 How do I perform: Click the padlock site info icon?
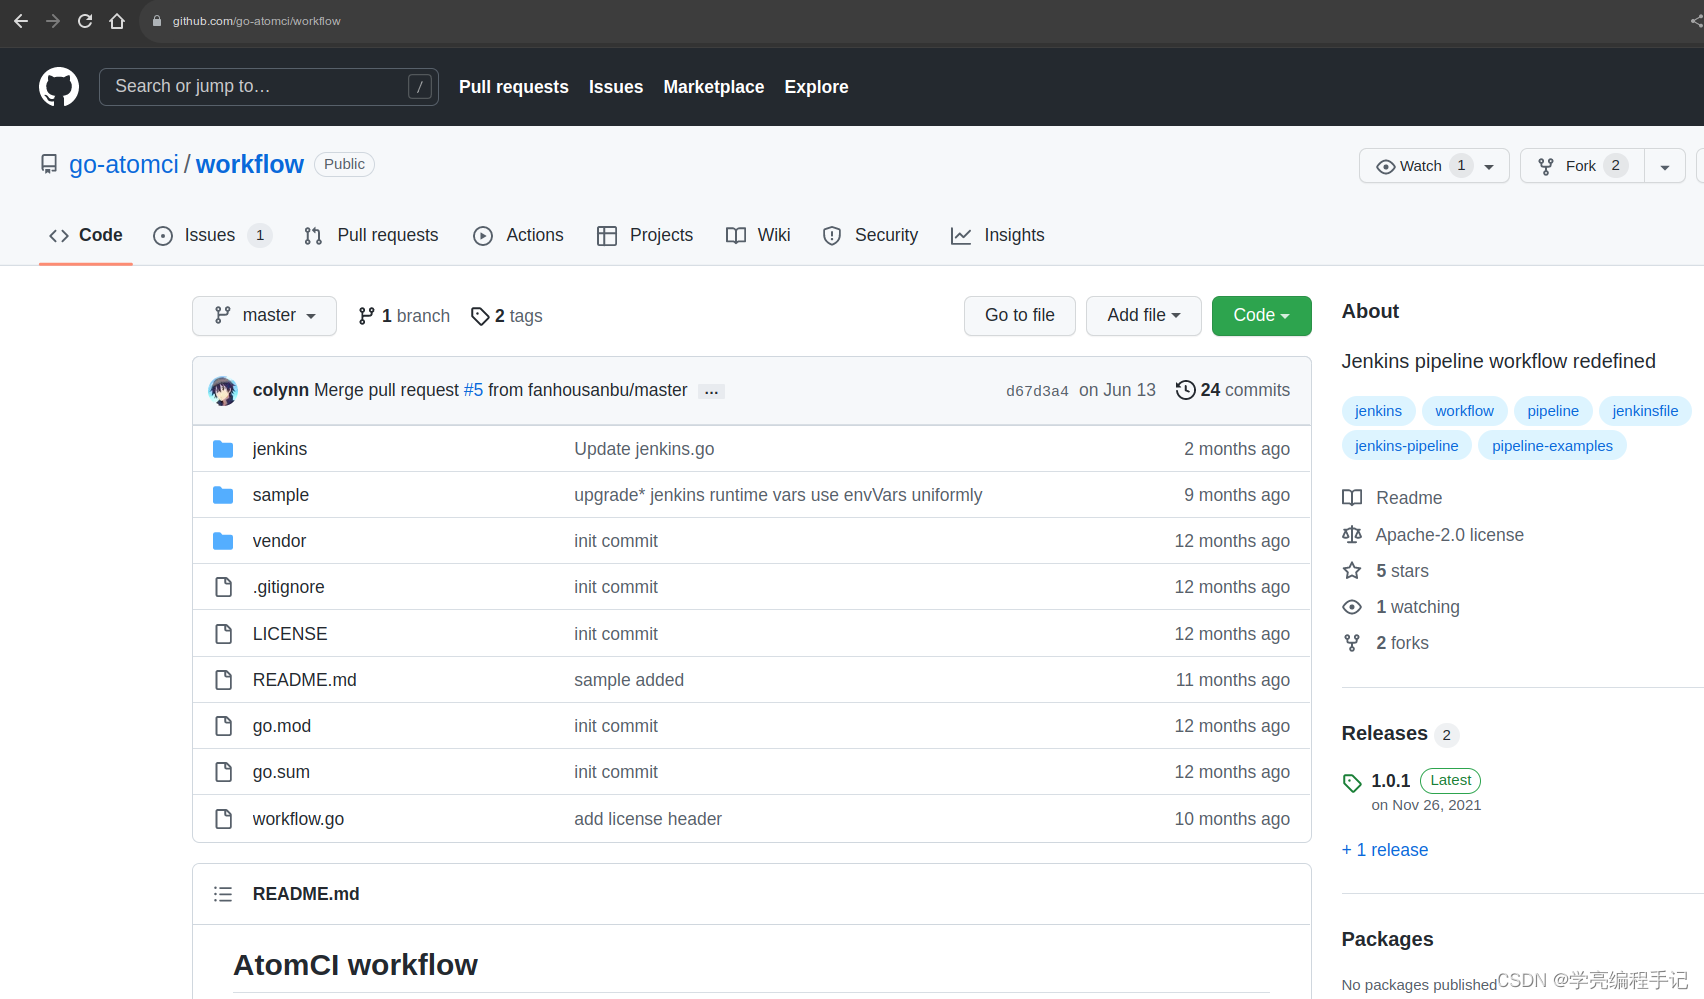[157, 21]
